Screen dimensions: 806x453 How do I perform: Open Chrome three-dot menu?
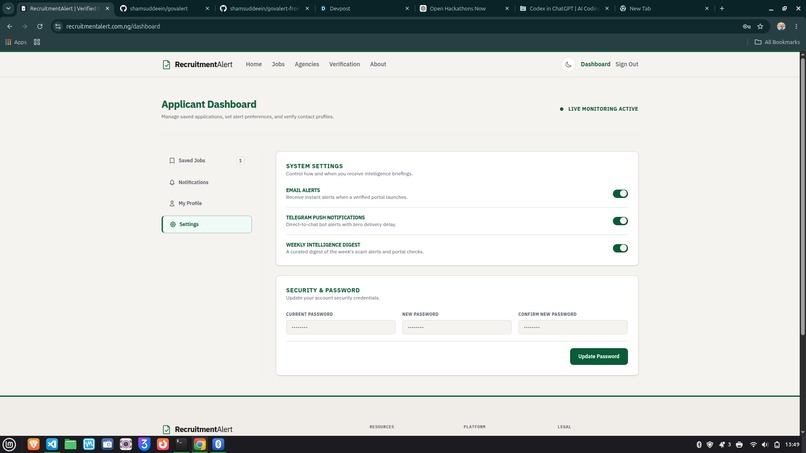796,26
